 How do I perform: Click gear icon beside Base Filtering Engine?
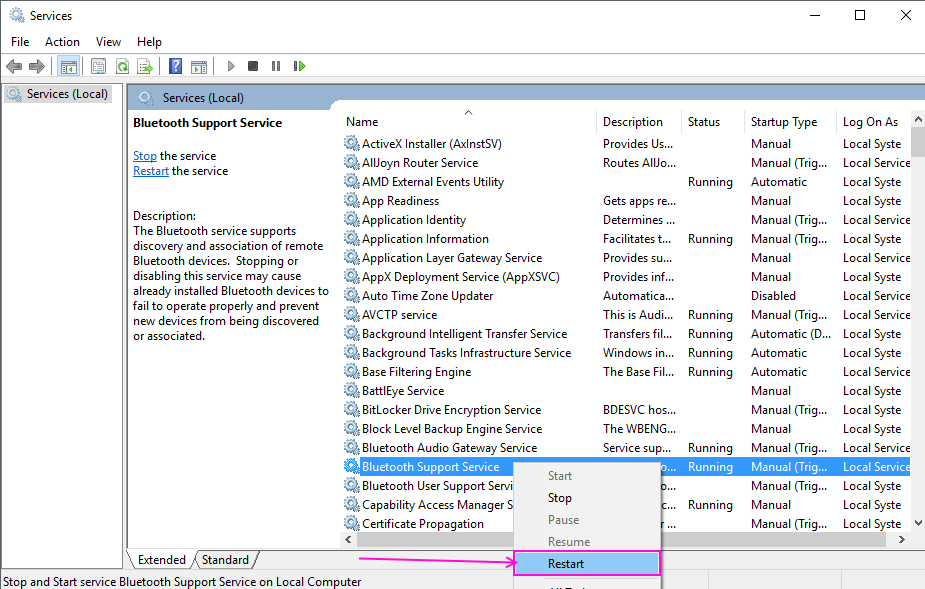pos(352,372)
